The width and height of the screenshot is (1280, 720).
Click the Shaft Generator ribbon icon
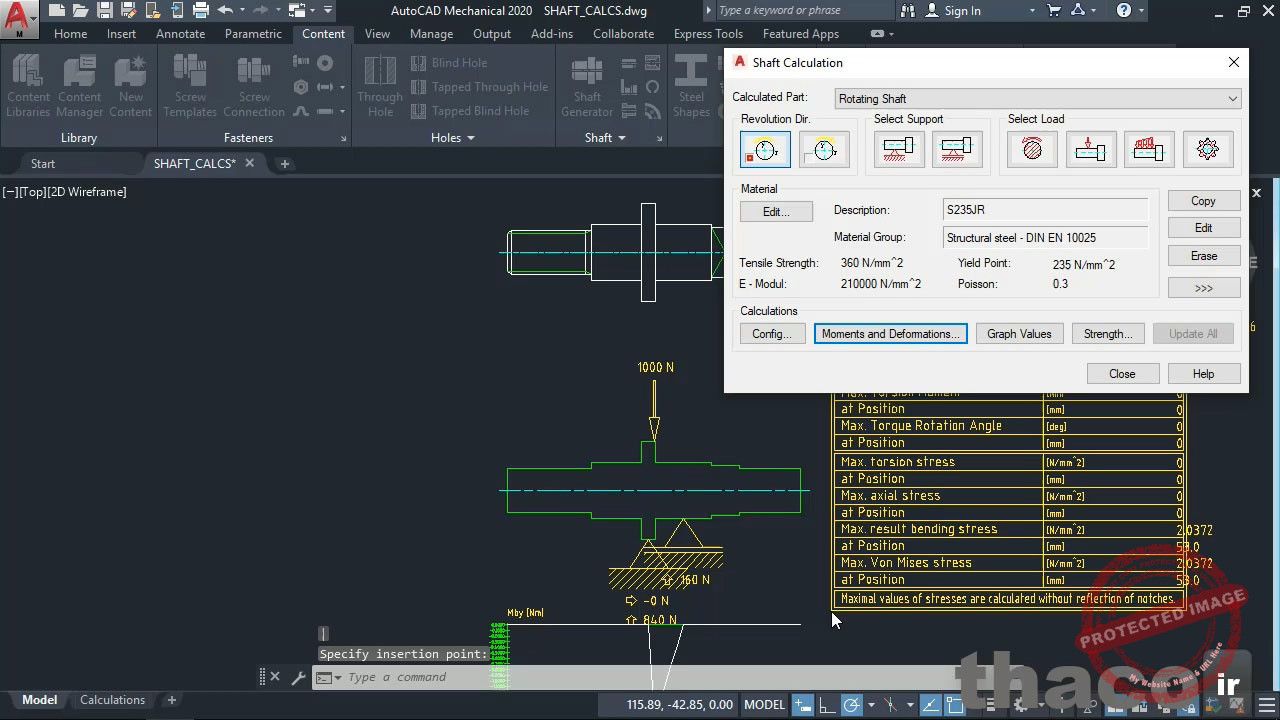click(587, 86)
